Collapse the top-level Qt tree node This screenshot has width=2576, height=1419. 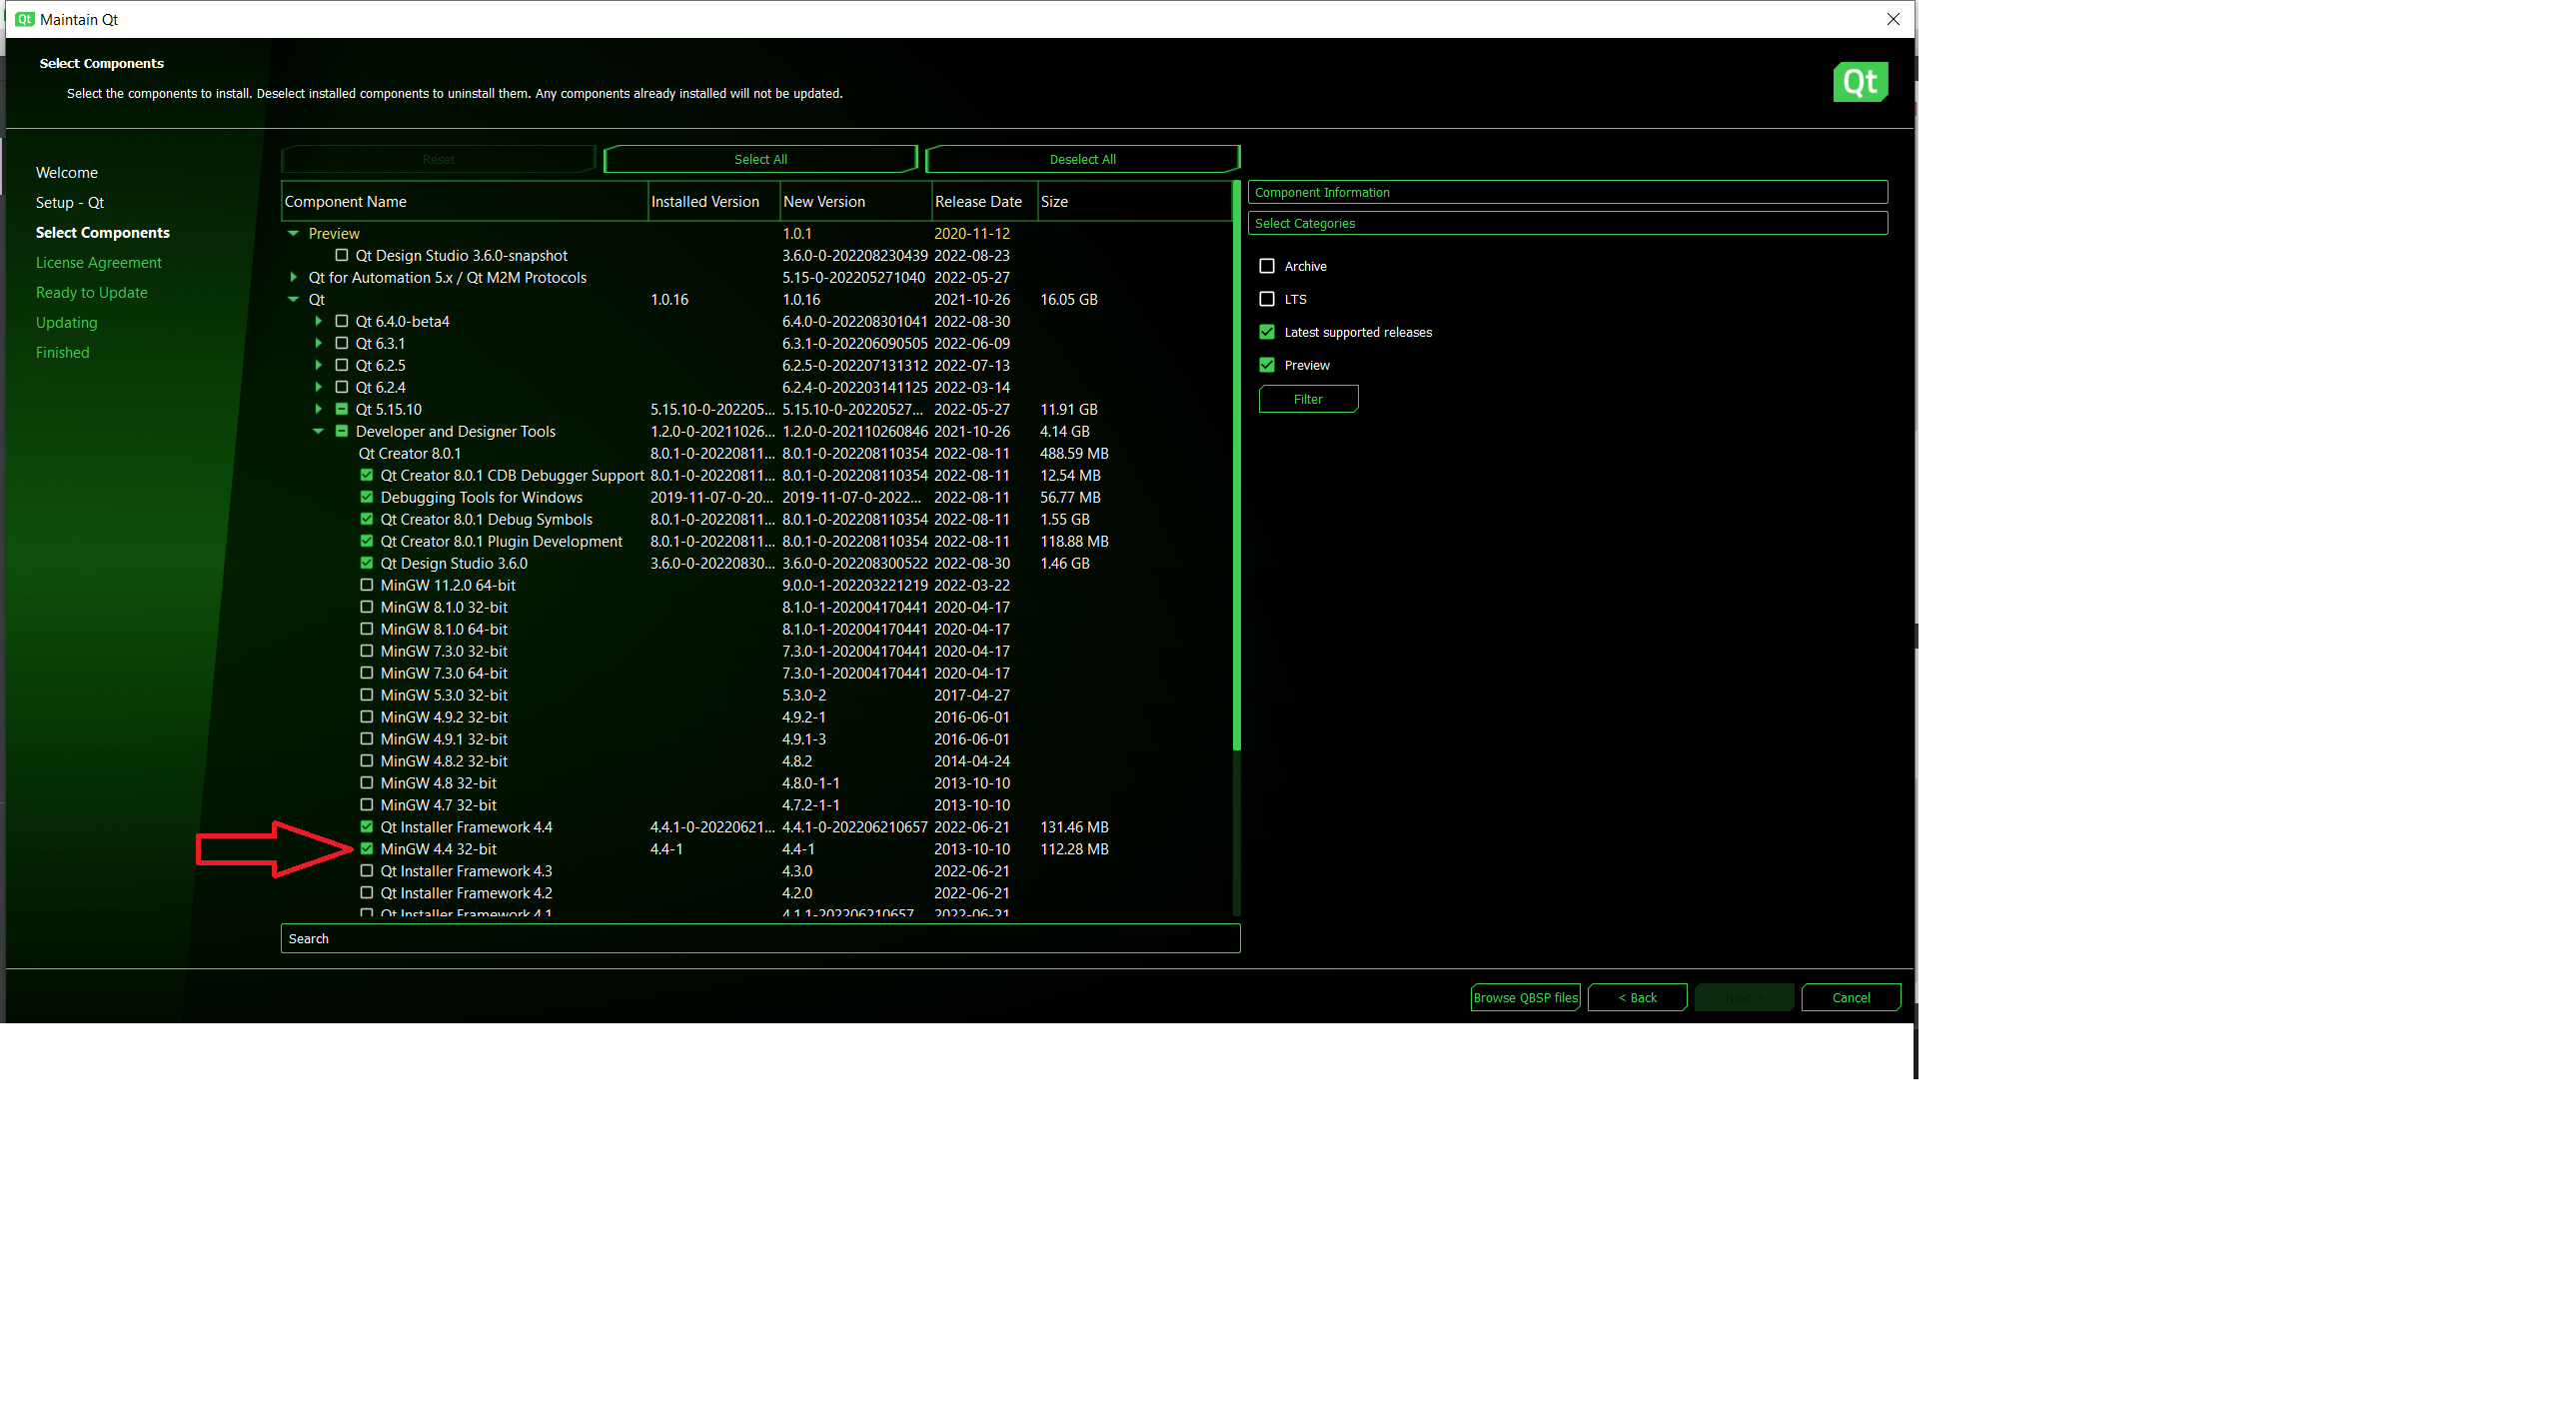pos(293,299)
